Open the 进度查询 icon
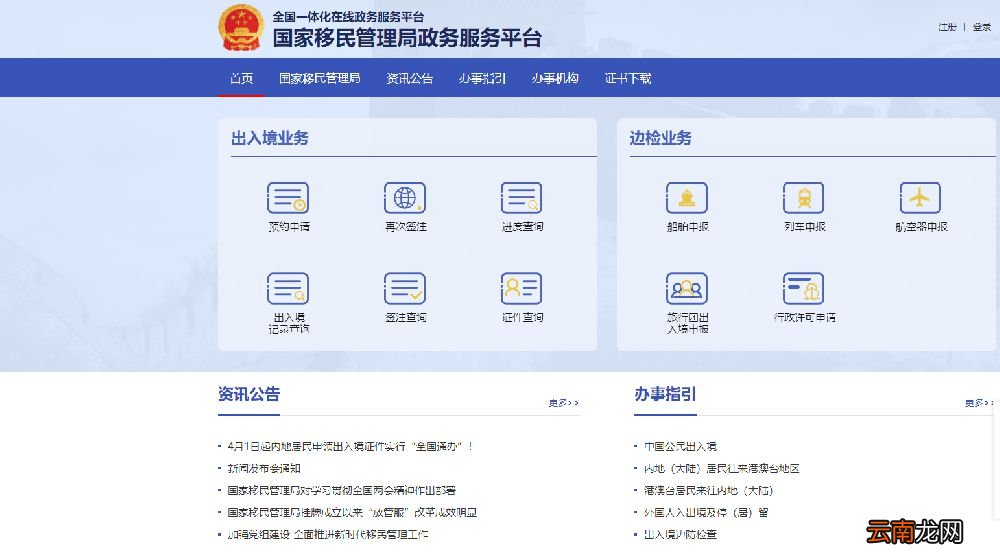The image size is (1000, 560). [x=522, y=198]
